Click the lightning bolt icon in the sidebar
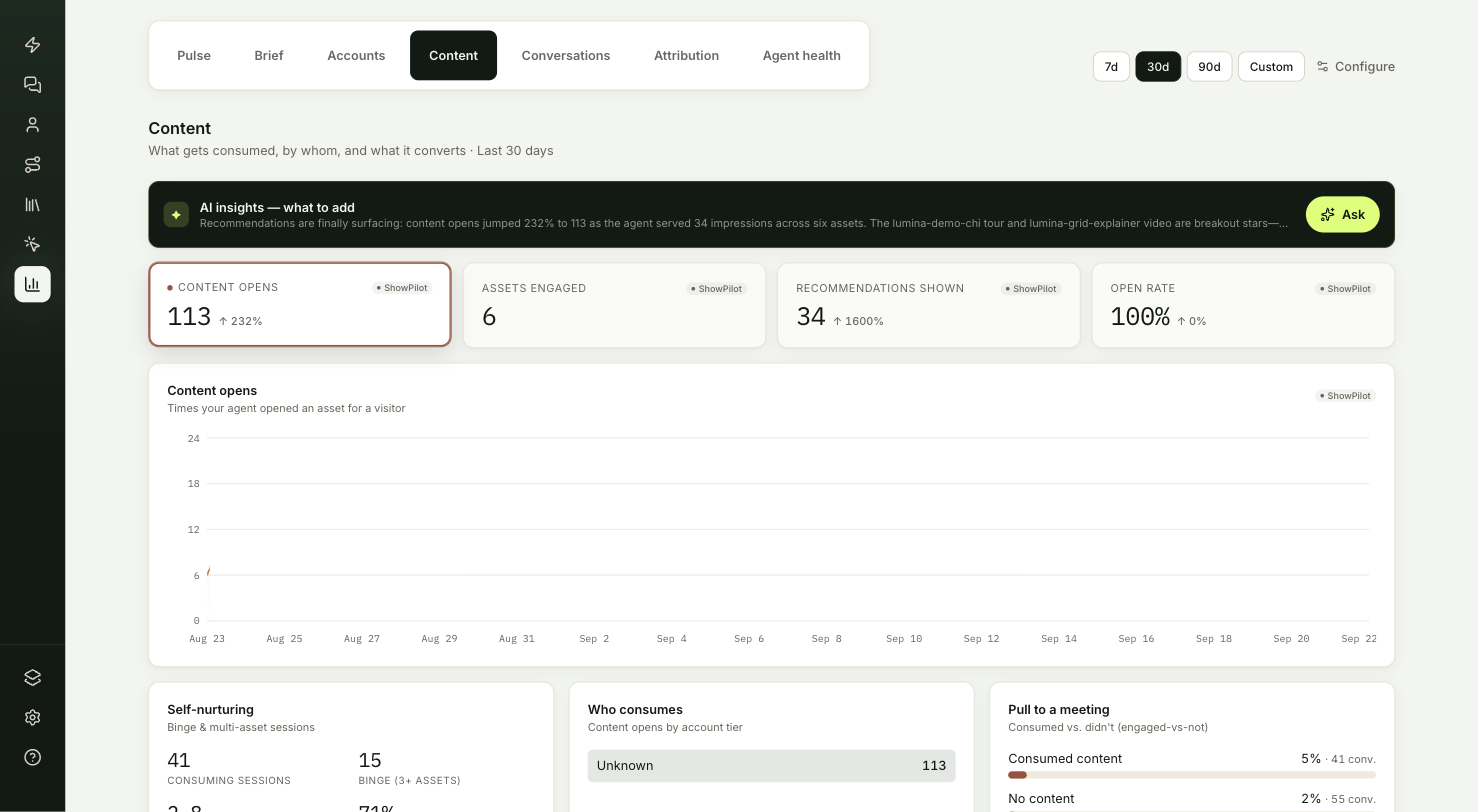Screen dimensions: 1478x812 pyautogui.click(x=32, y=45)
